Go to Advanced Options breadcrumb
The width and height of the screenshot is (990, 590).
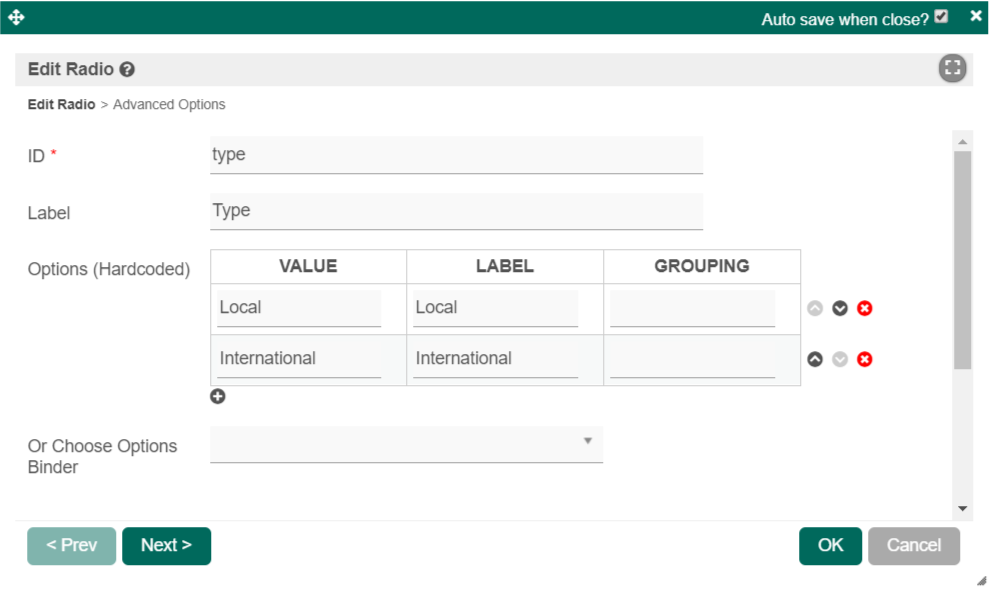coord(169,105)
